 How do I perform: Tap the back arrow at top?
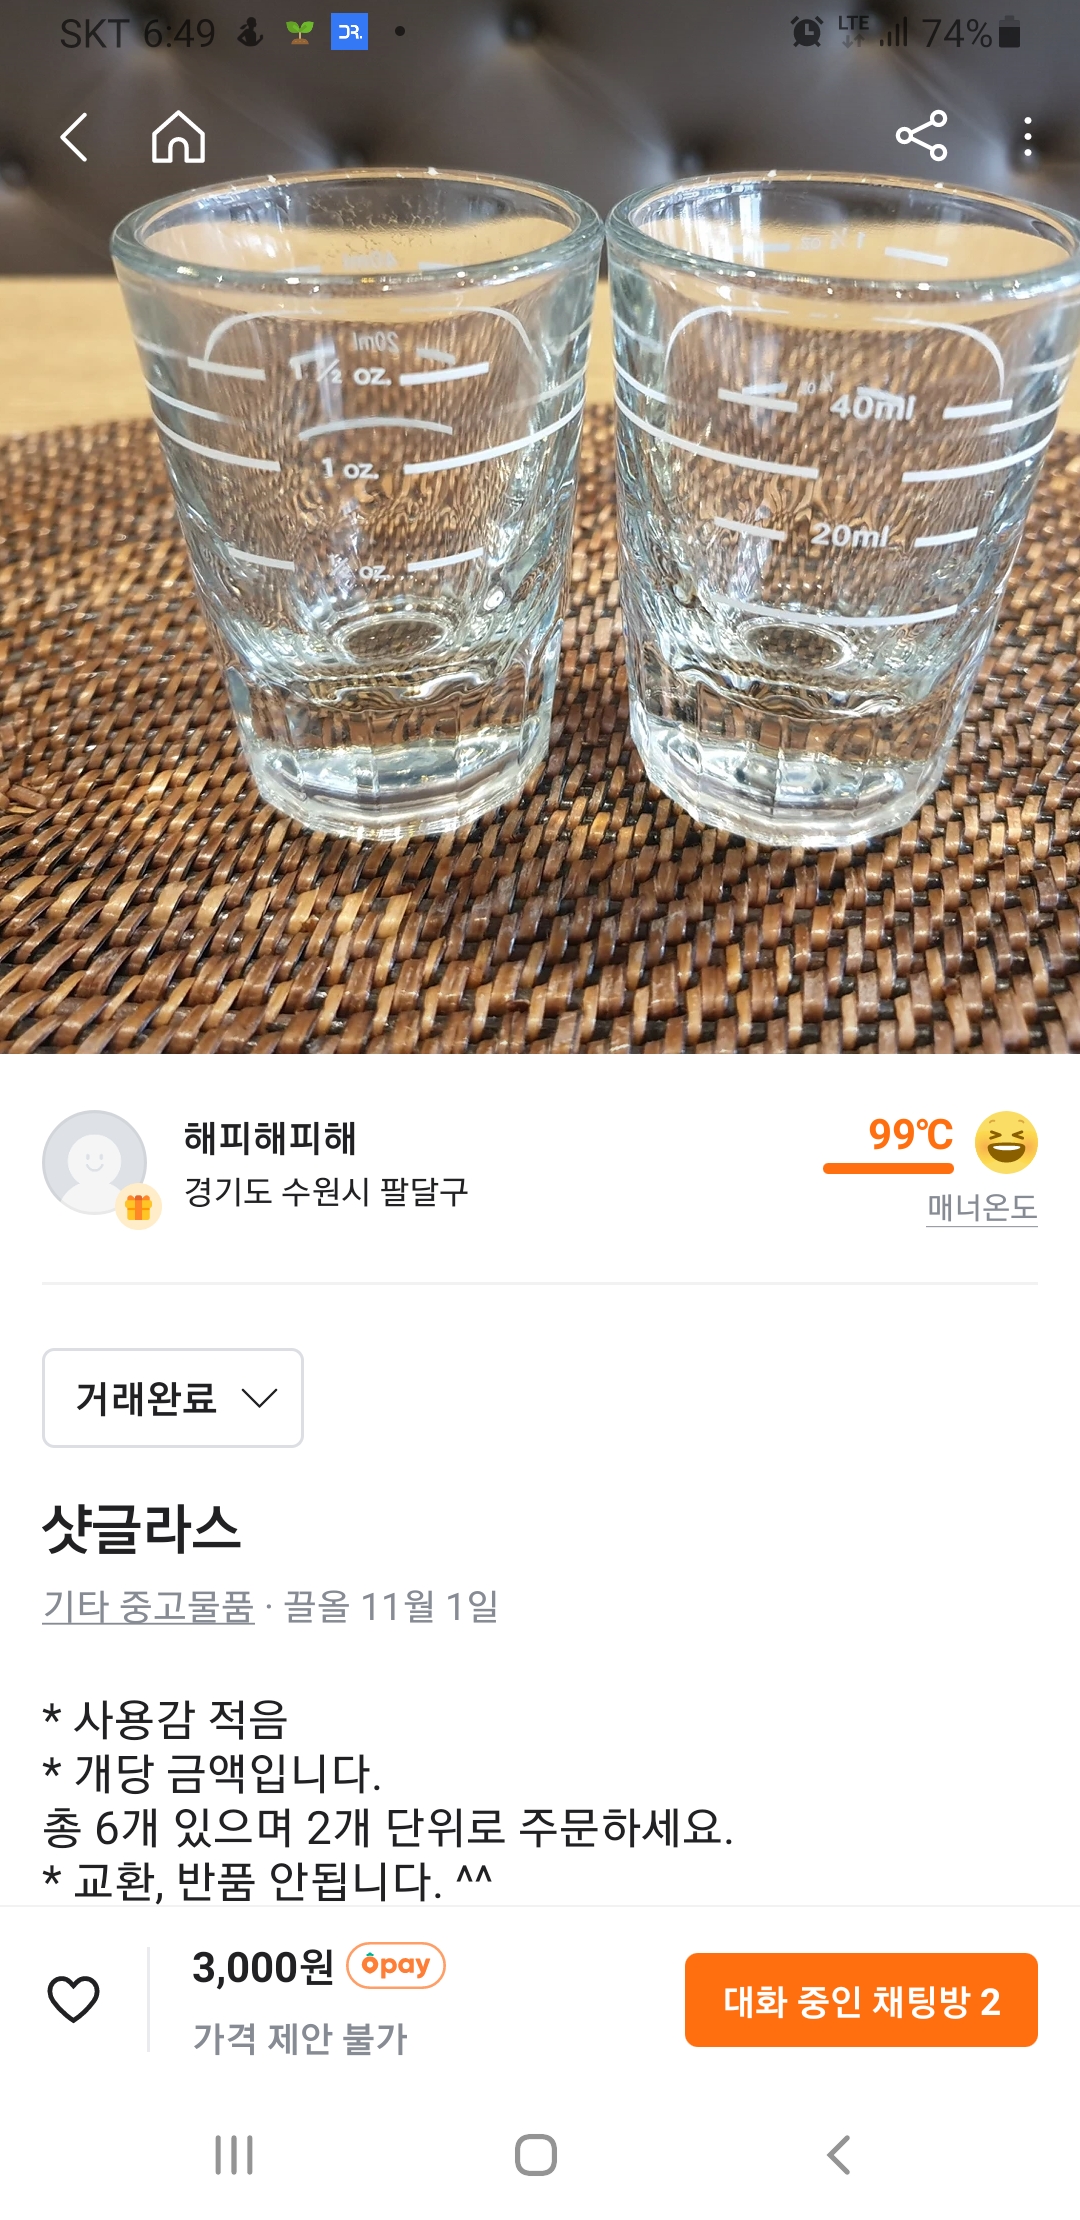[75, 137]
